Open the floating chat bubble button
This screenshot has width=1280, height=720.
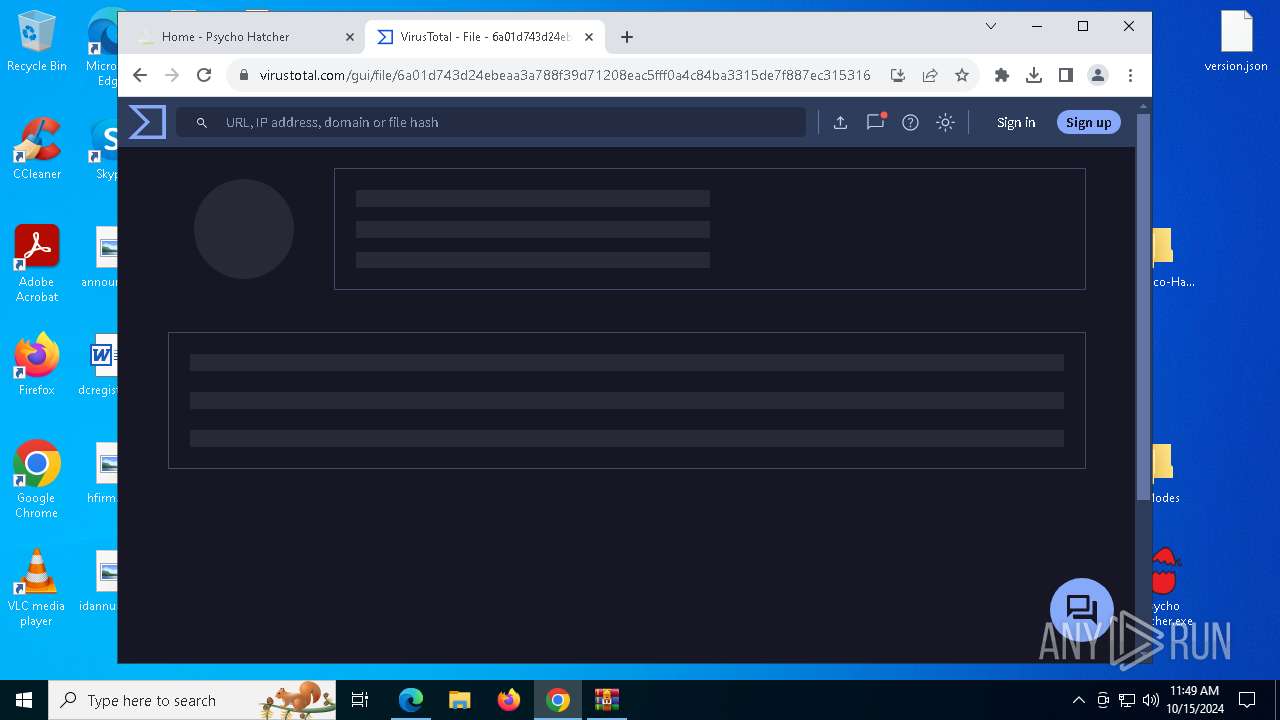(x=1081, y=609)
